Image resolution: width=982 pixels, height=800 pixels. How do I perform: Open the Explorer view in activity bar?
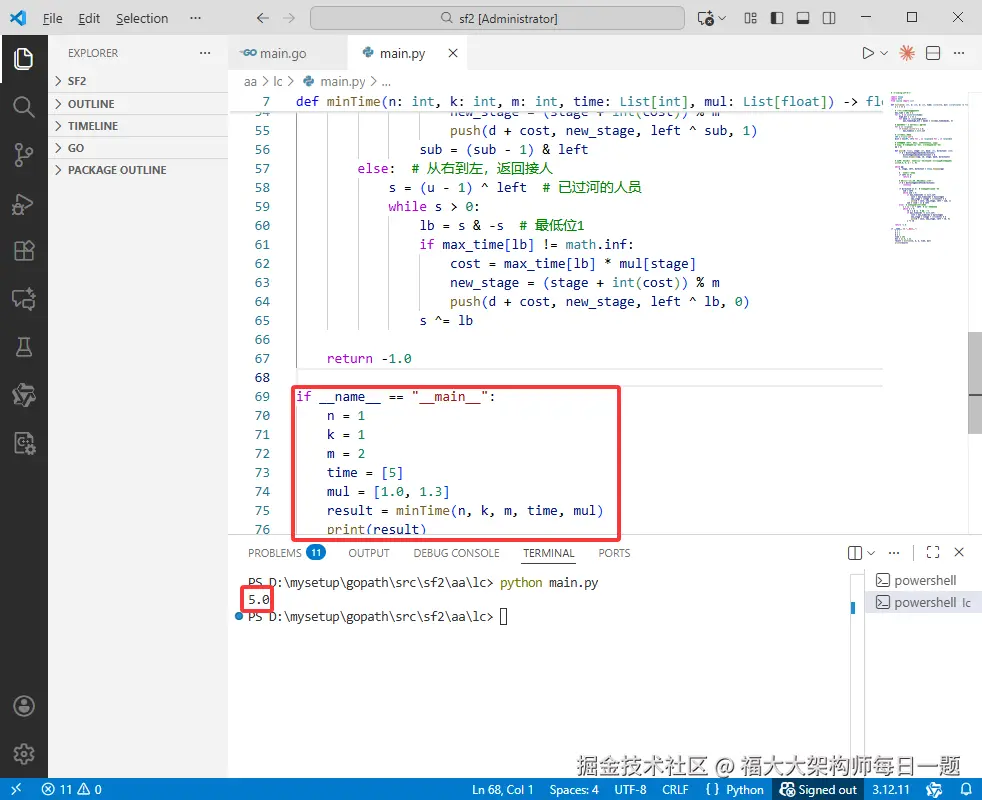(24, 59)
